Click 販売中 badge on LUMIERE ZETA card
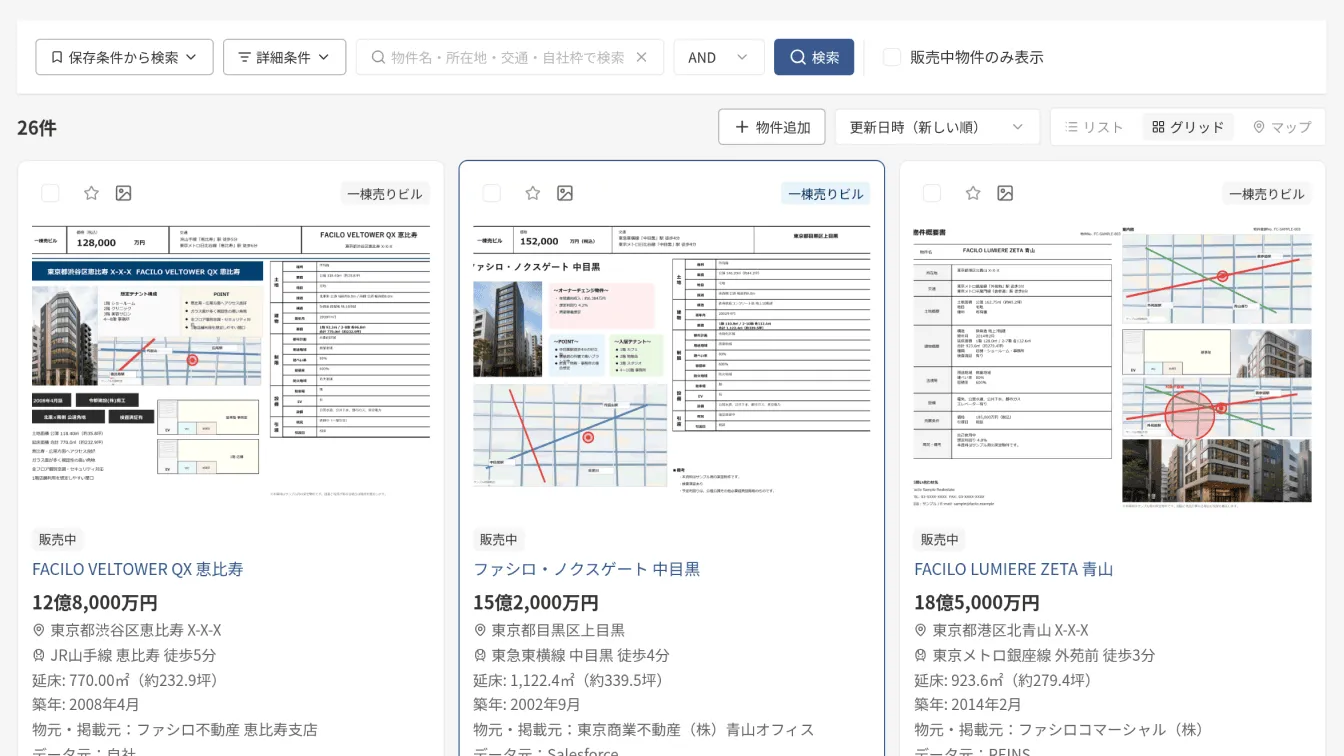Screen dimensions: 1344x756 [939, 539]
